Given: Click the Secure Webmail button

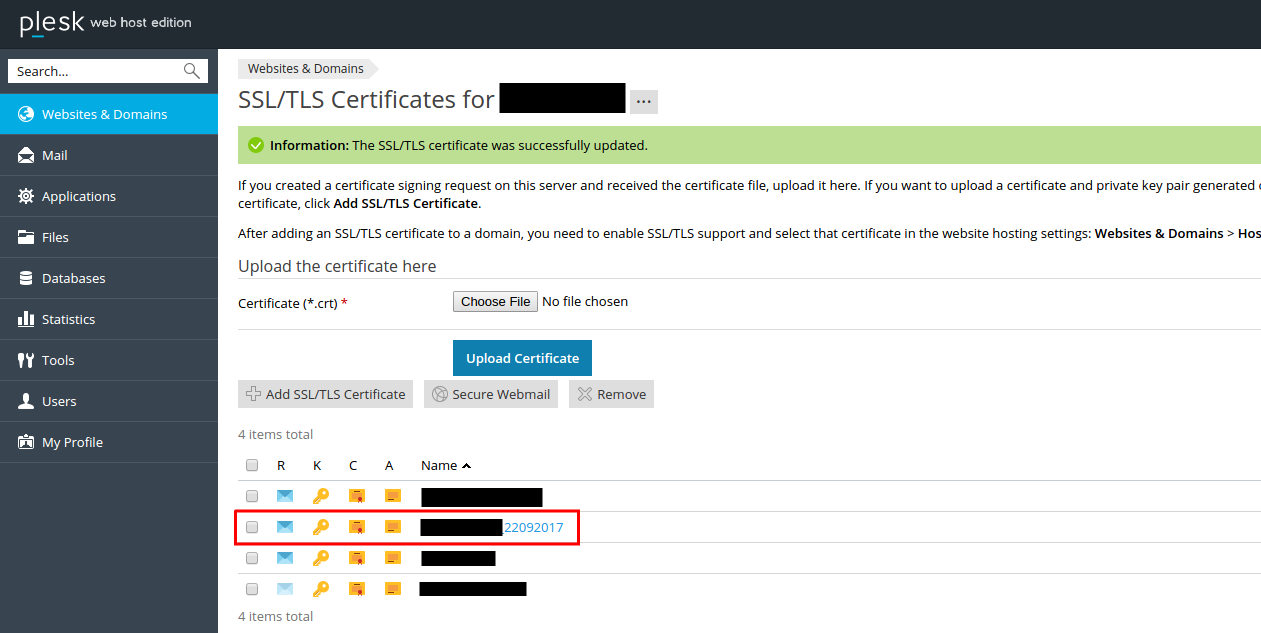Looking at the screenshot, I should point(491,394).
